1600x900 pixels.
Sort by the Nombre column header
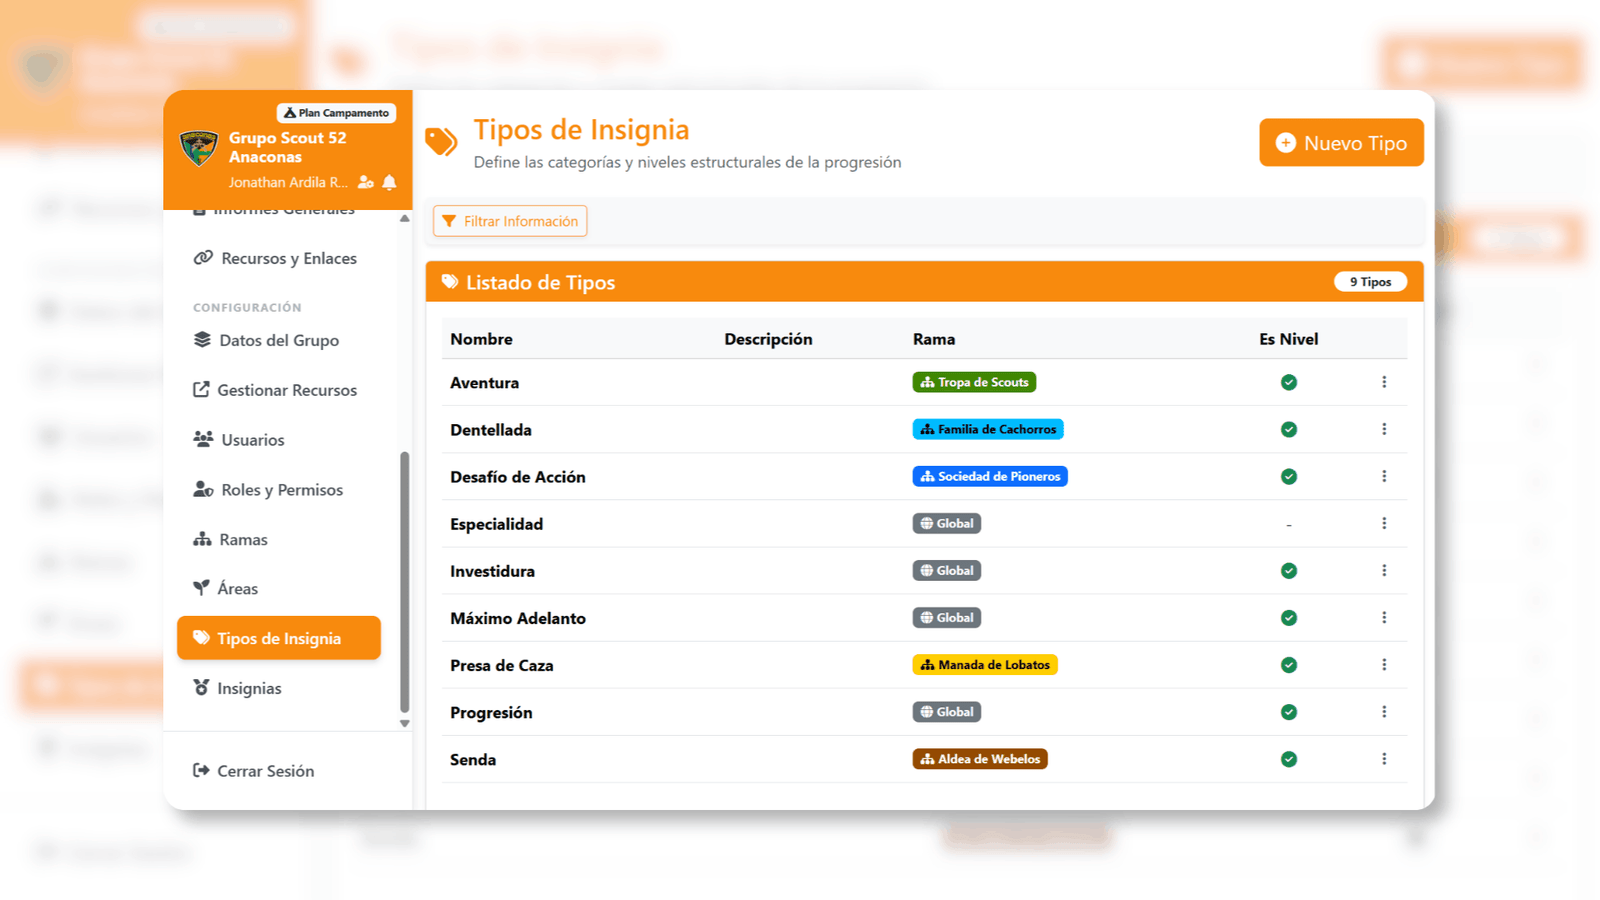tap(481, 339)
